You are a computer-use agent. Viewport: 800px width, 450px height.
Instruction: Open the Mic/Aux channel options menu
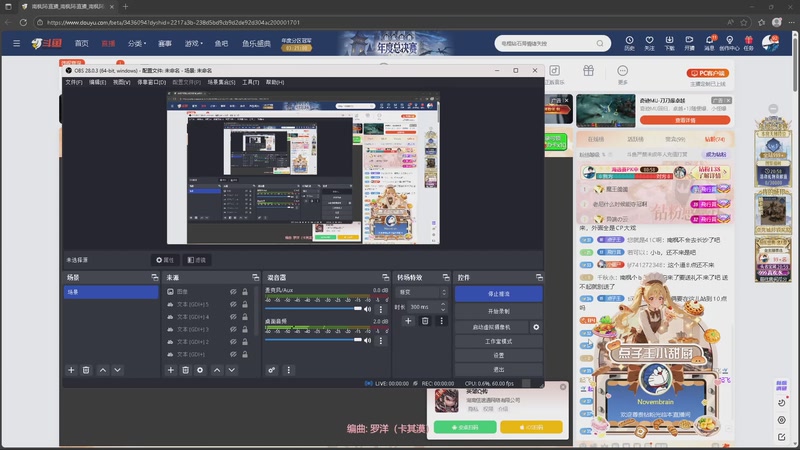click(x=381, y=309)
